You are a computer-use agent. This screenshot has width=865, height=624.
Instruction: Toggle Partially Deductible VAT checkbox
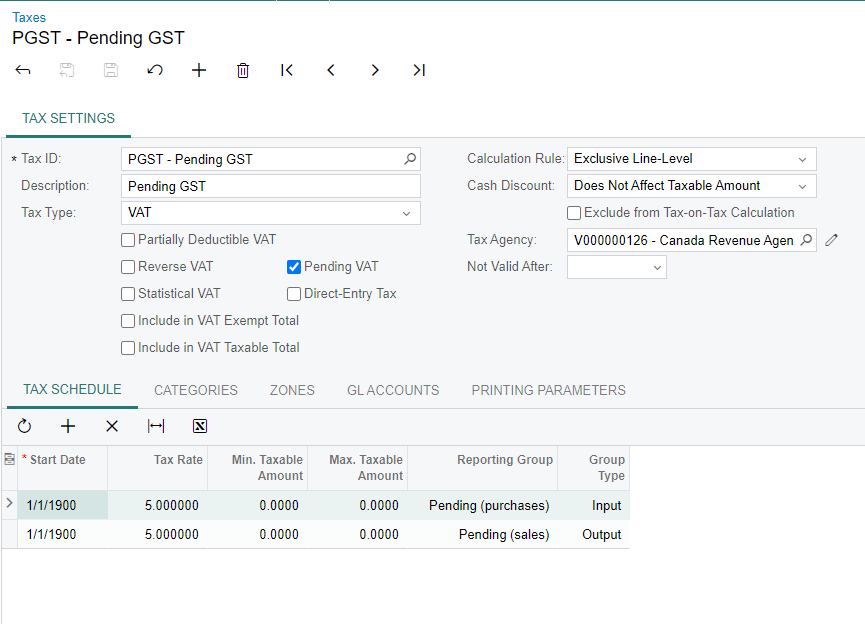tap(128, 240)
